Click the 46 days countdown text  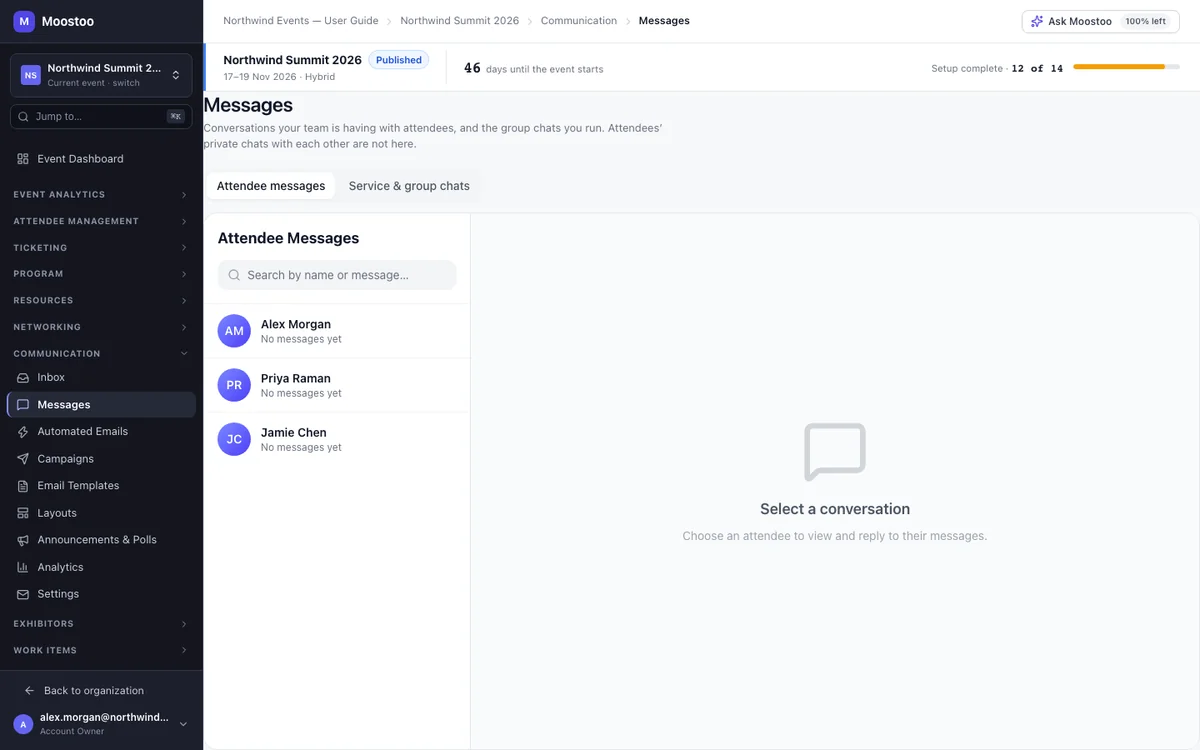534,68
